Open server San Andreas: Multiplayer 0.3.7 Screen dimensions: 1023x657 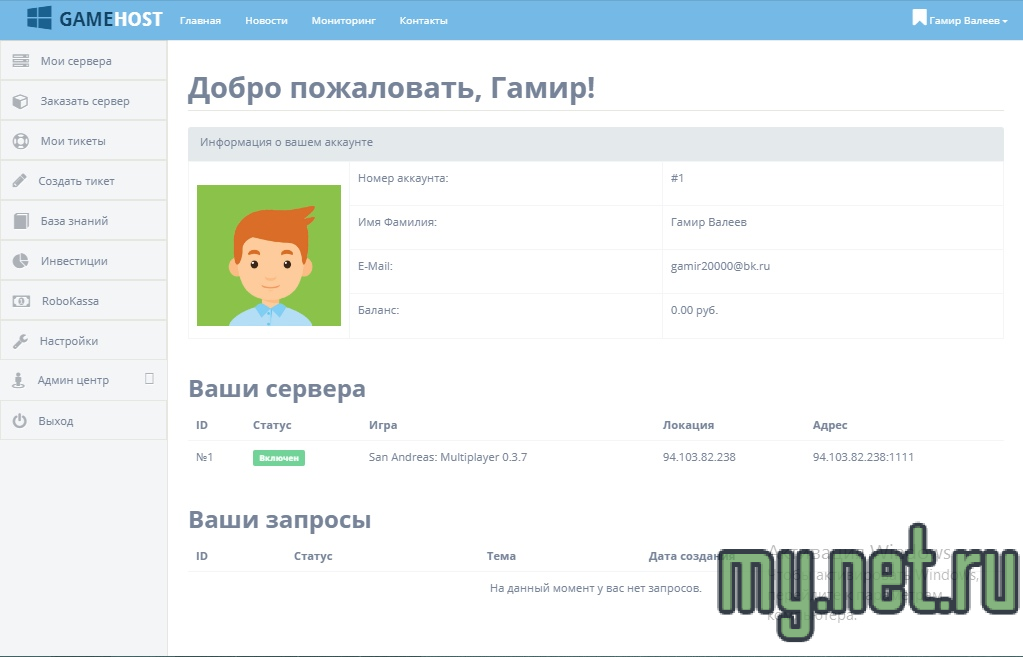tap(447, 457)
